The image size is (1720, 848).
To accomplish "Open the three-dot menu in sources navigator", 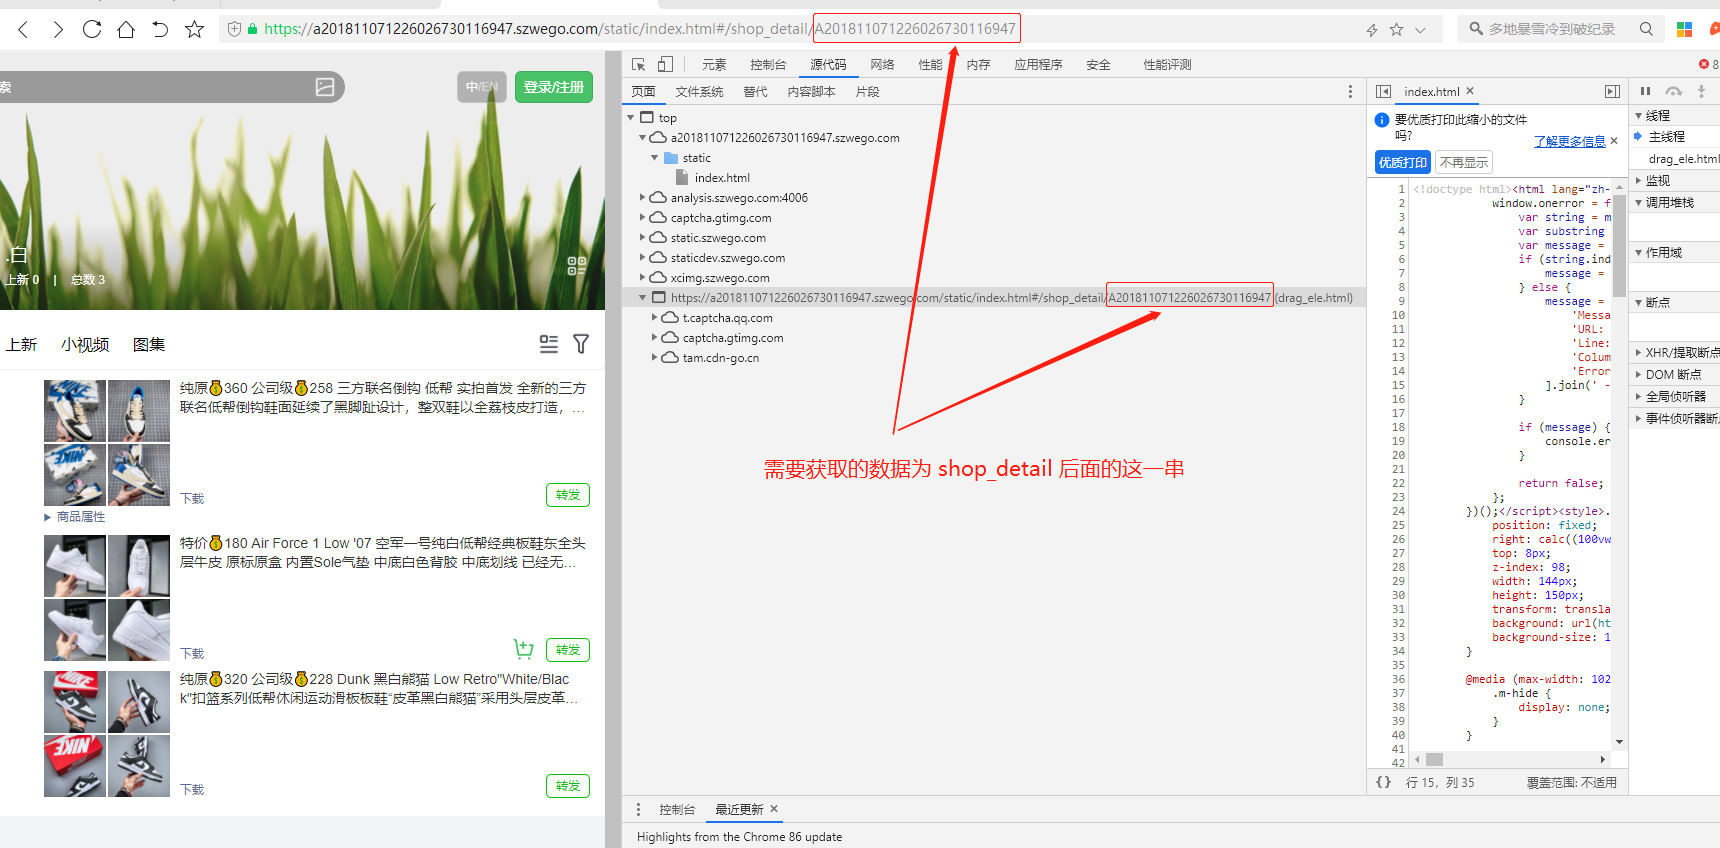I will (x=1350, y=92).
